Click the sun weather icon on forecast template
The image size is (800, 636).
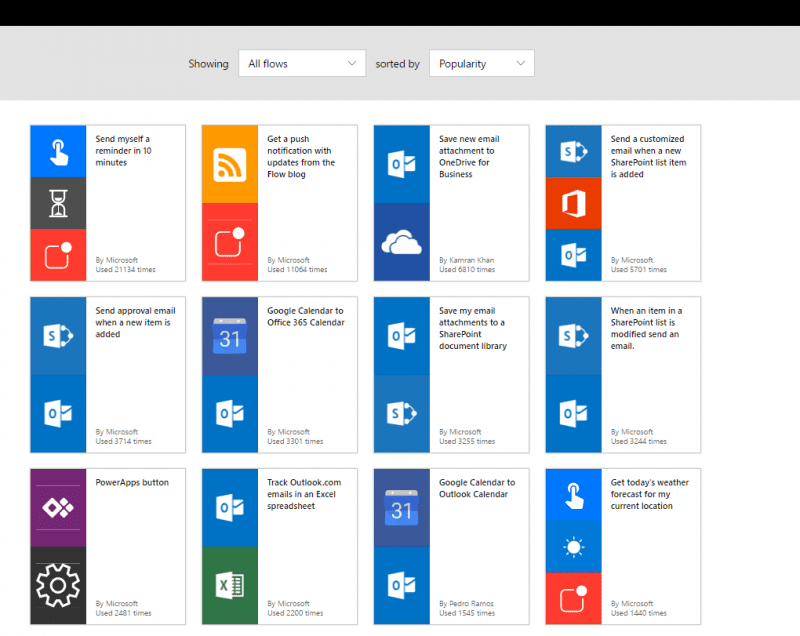[573, 546]
